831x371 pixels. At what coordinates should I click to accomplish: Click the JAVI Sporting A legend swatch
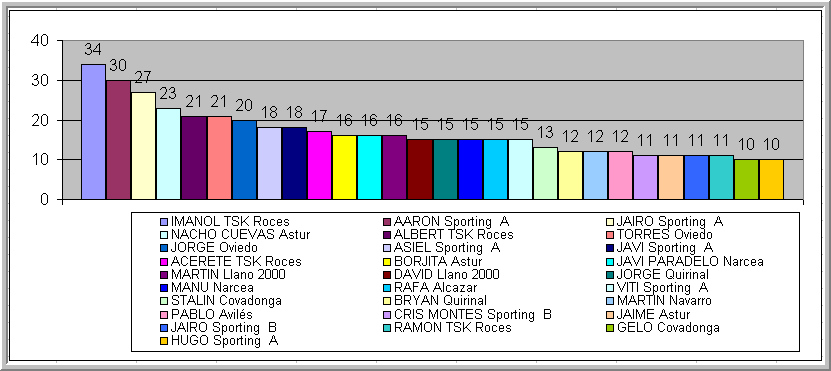611,248
